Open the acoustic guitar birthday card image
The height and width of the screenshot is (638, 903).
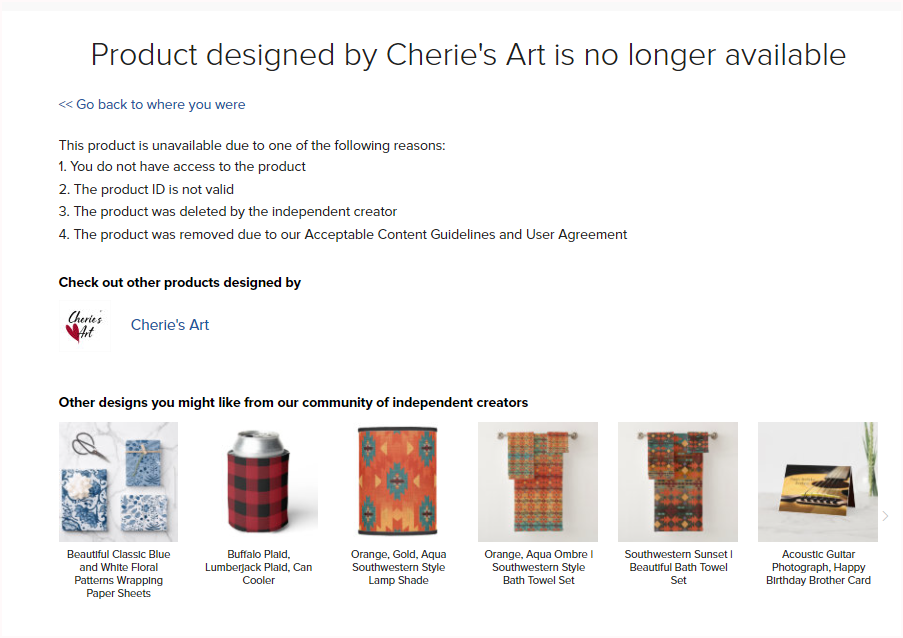pos(818,482)
